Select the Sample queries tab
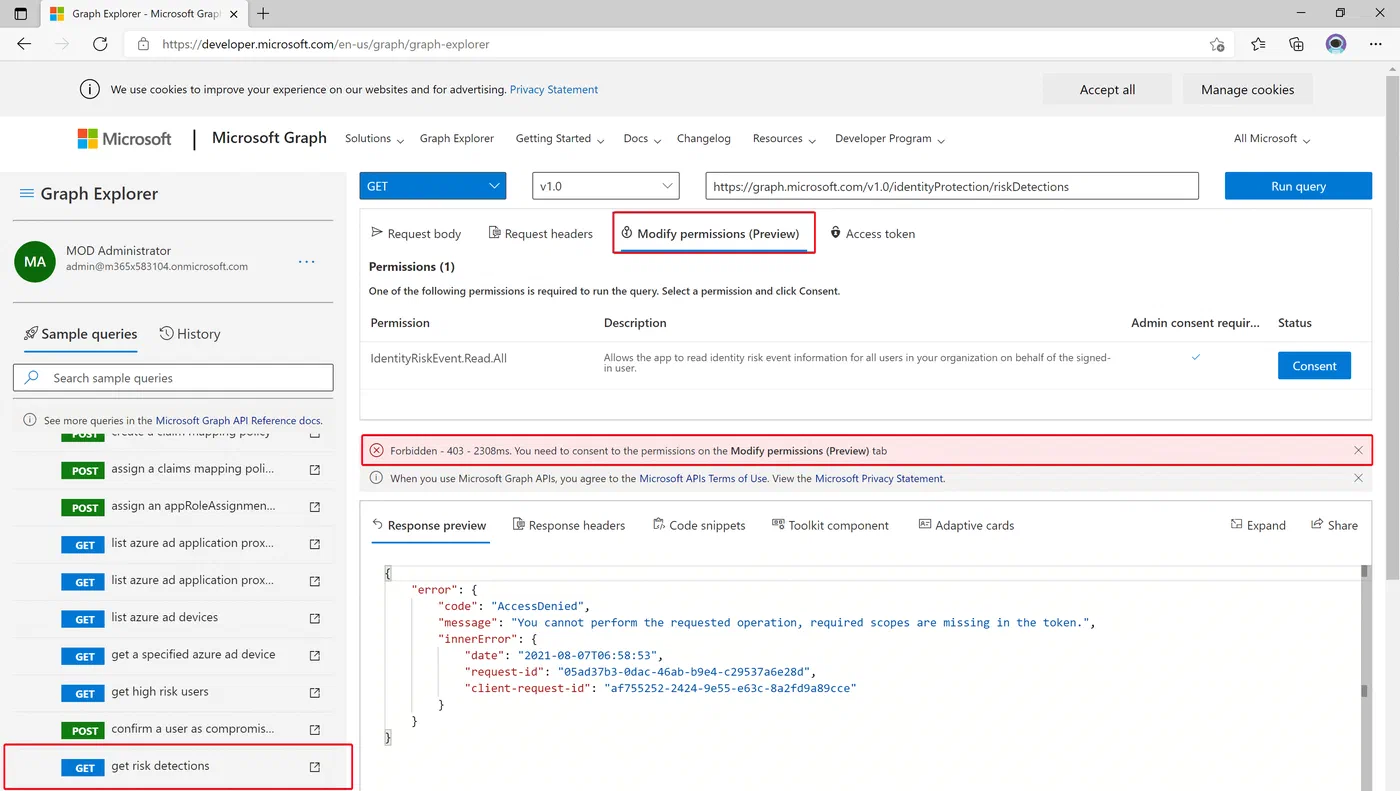This screenshot has height=791, width=1400. coord(81,334)
